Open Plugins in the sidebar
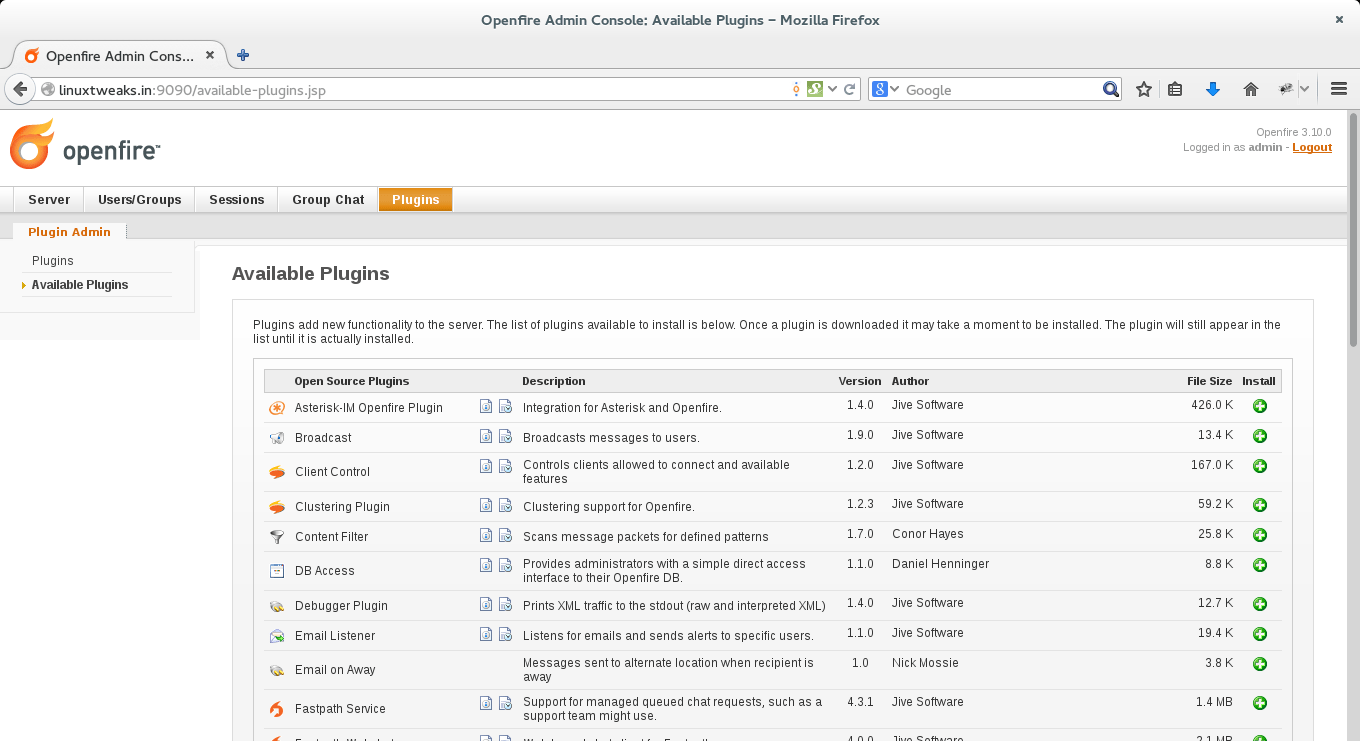Screen dimensions: 1360x741 53,261
